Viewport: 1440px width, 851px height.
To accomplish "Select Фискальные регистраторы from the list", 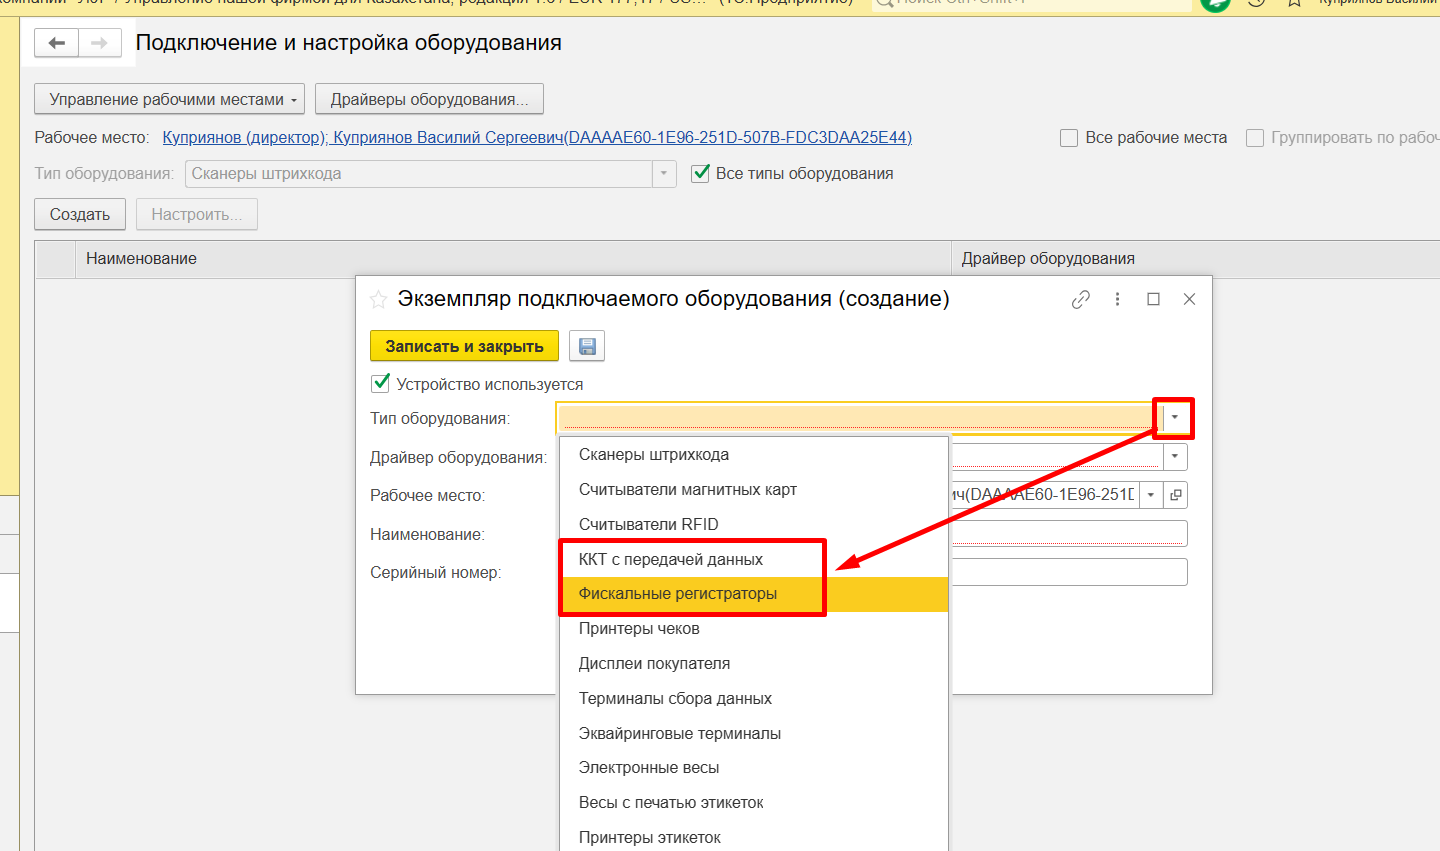I will click(678, 594).
